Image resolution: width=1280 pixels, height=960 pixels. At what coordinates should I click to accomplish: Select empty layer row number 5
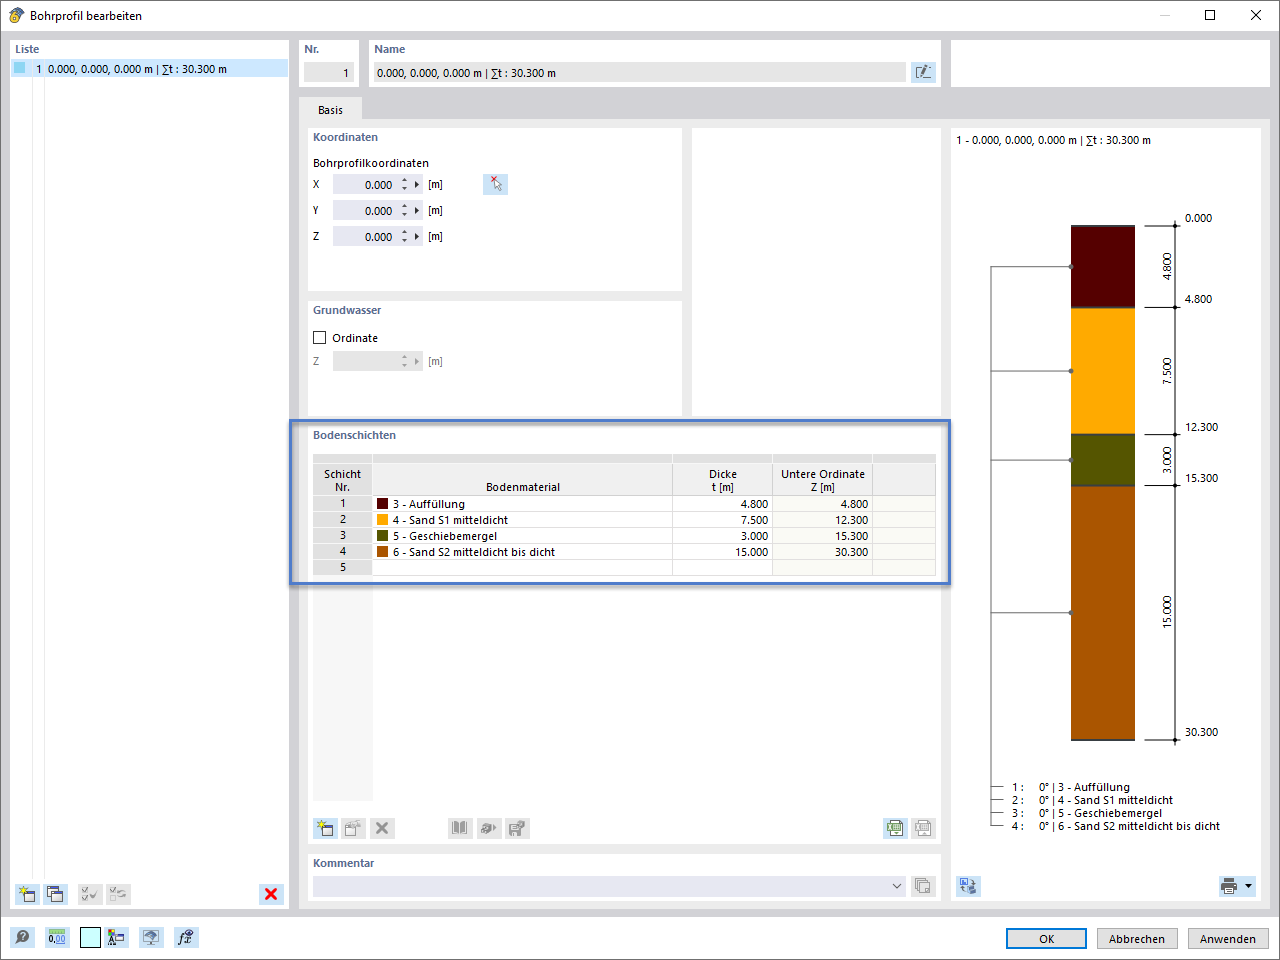pos(342,568)
